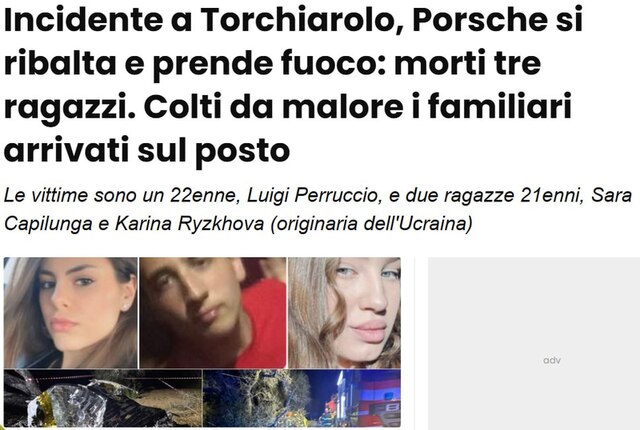The image size is (640, 430).
Task: Click the "adv" label
Action: click(x=552, y=361)
